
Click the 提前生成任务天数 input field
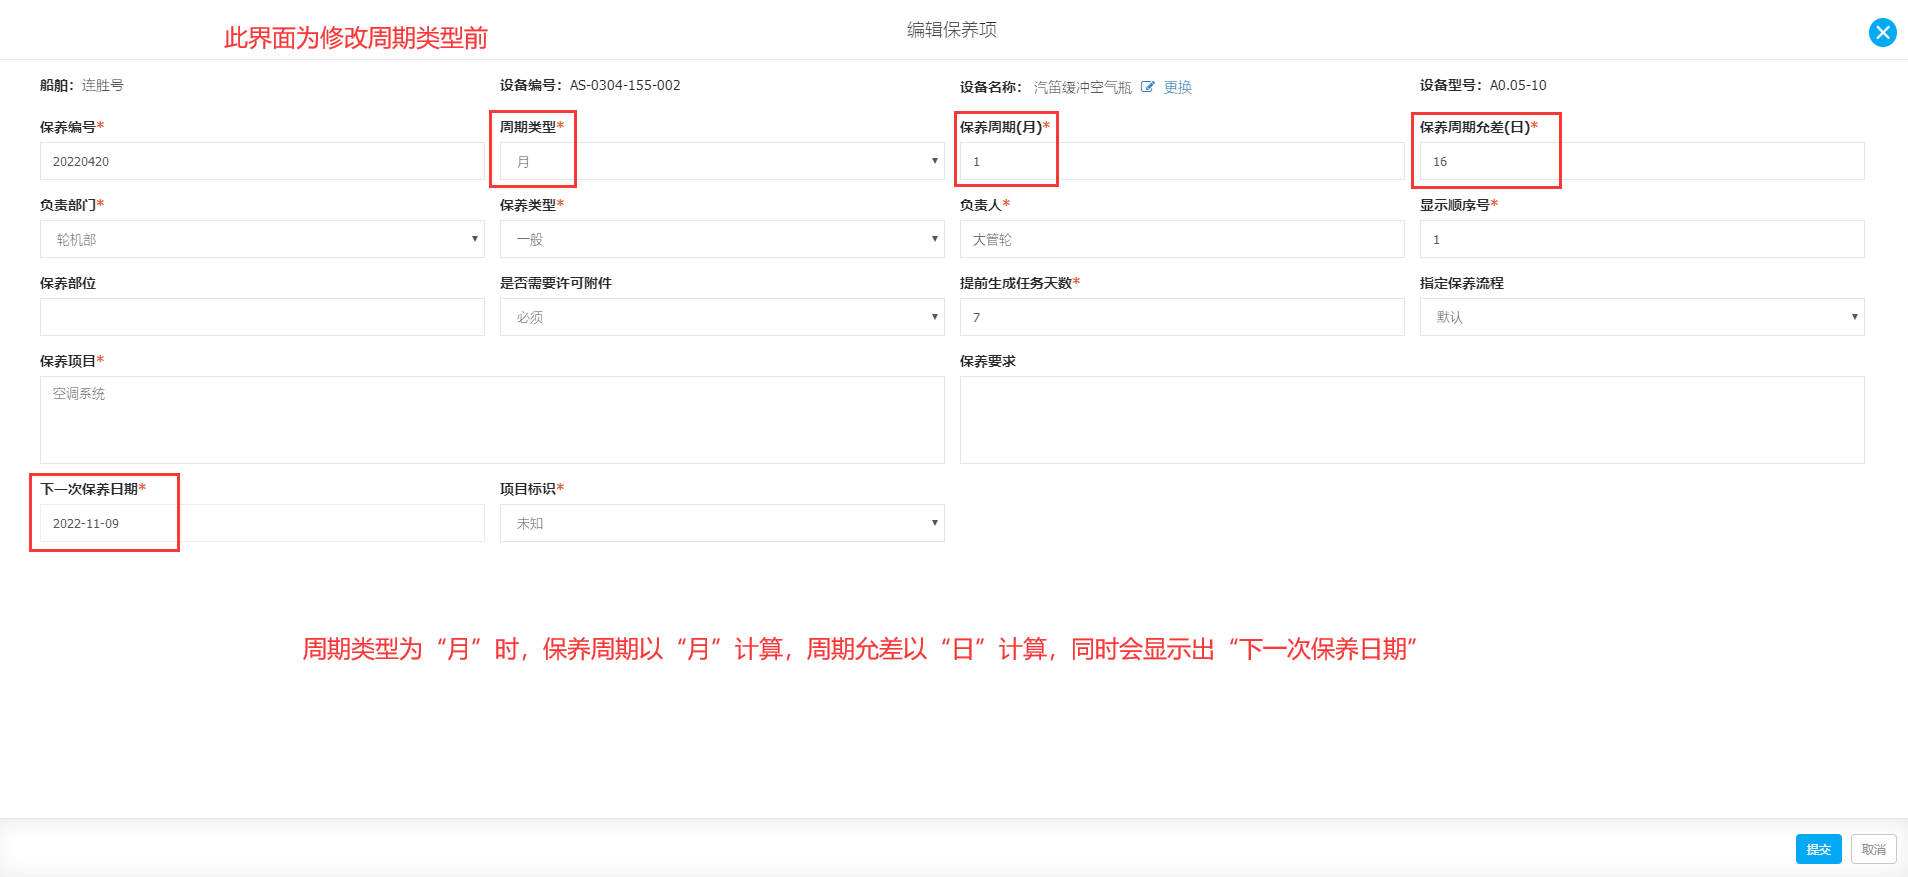[x=1182, y=317]
